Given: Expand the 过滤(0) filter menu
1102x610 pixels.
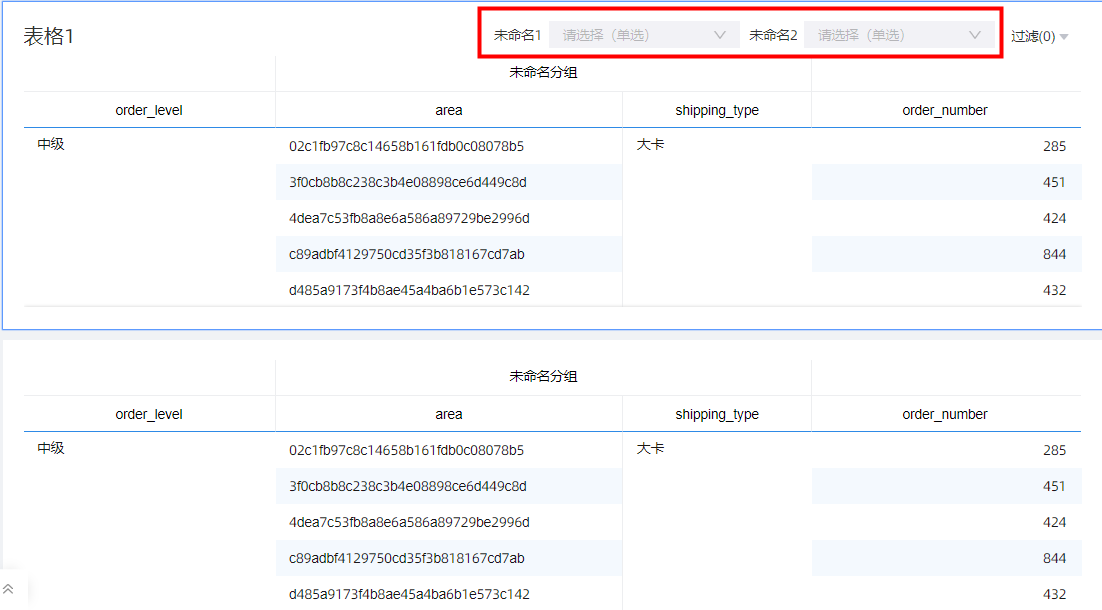Looking at the screenshot, I should (1039, 37).
